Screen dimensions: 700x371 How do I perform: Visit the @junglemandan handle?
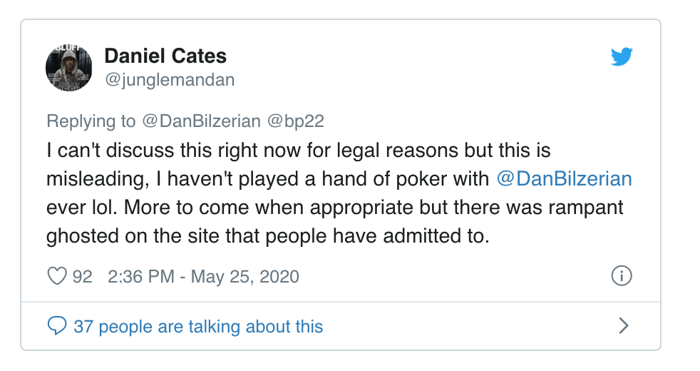pyautogui.click(x=169, y=80)
